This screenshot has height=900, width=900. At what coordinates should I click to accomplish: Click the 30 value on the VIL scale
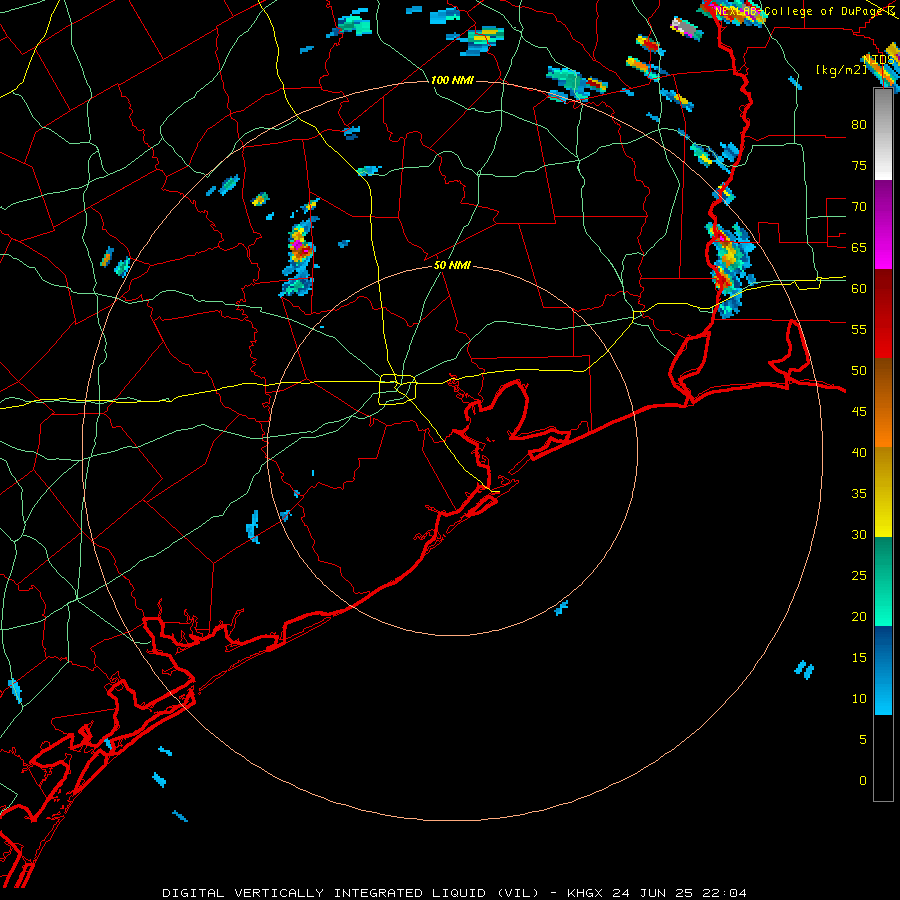coord(859,534)
